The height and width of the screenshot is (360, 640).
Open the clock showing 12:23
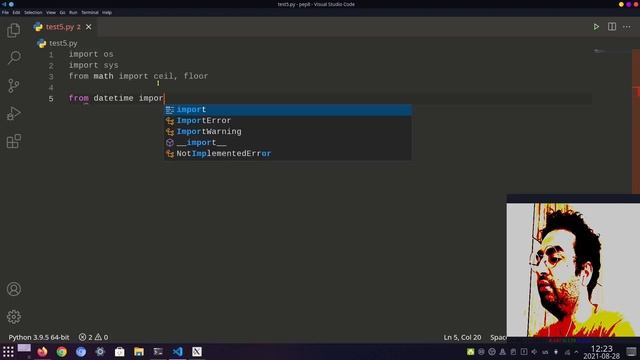[602, 352]
